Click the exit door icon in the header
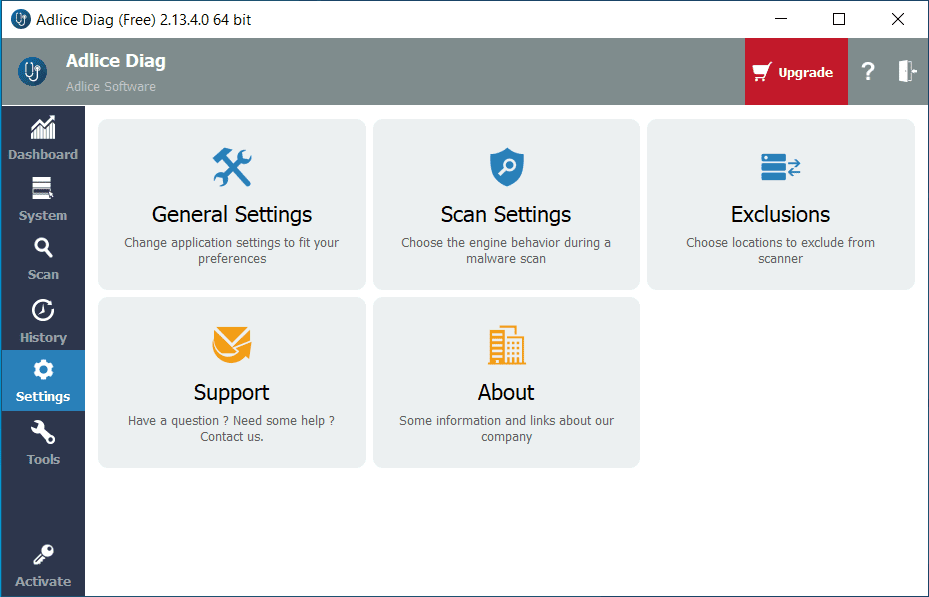Image resolution: width=929 pixels, height=597 pixels. click(907, 71)
